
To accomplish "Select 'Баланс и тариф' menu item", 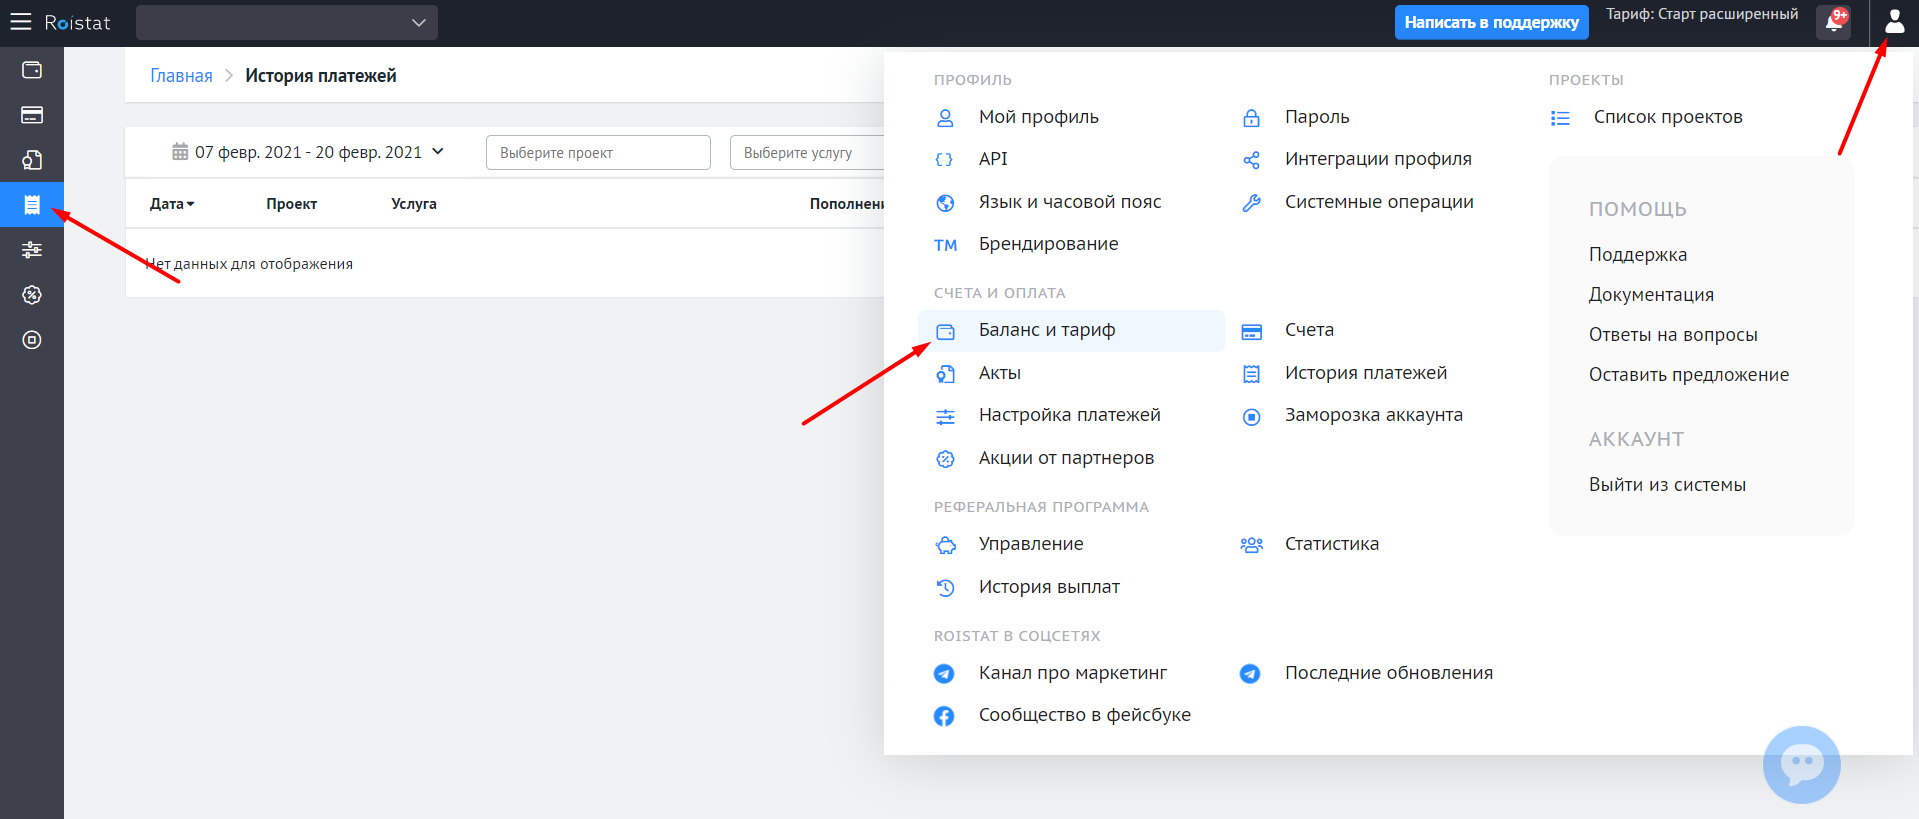I will coord(1047,331).
